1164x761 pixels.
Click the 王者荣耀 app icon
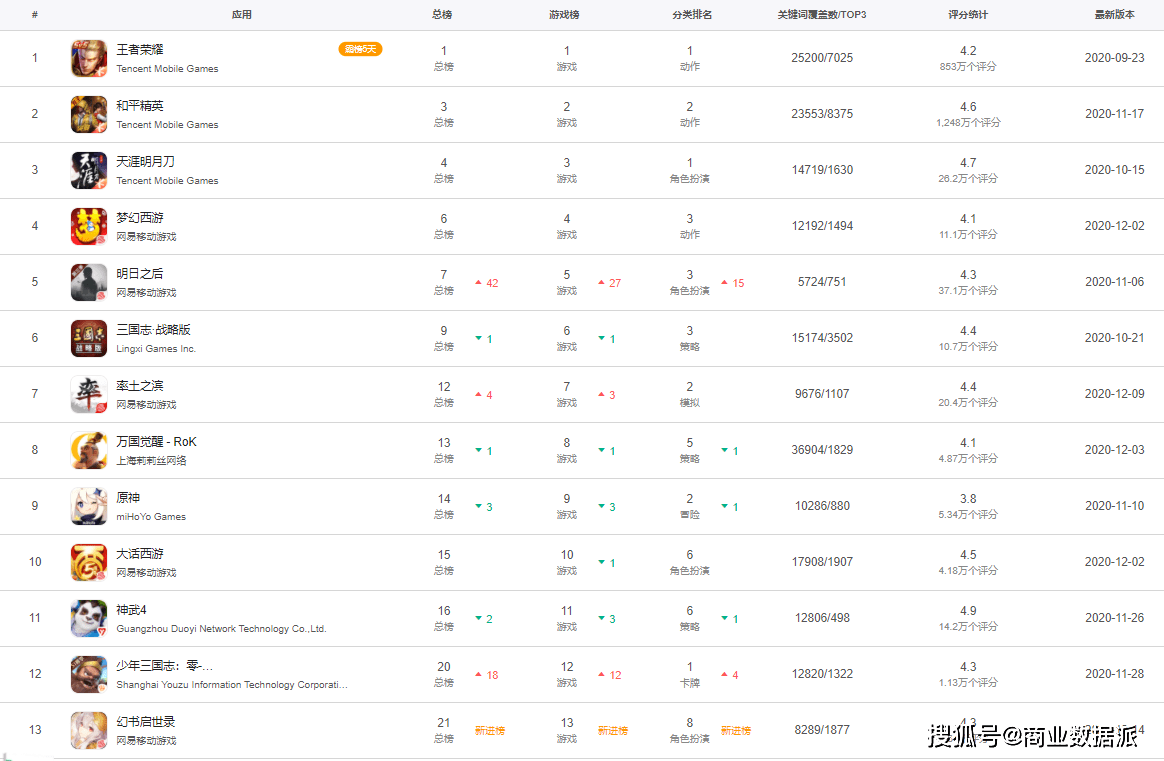tap(88, 58)
